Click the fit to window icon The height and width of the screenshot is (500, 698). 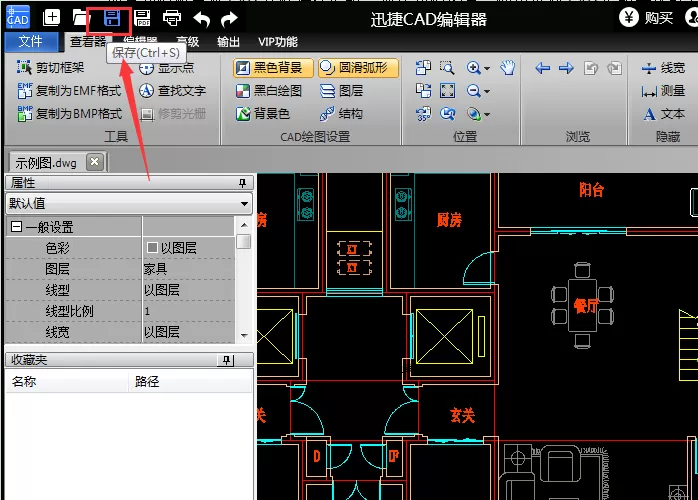point(447,91)
